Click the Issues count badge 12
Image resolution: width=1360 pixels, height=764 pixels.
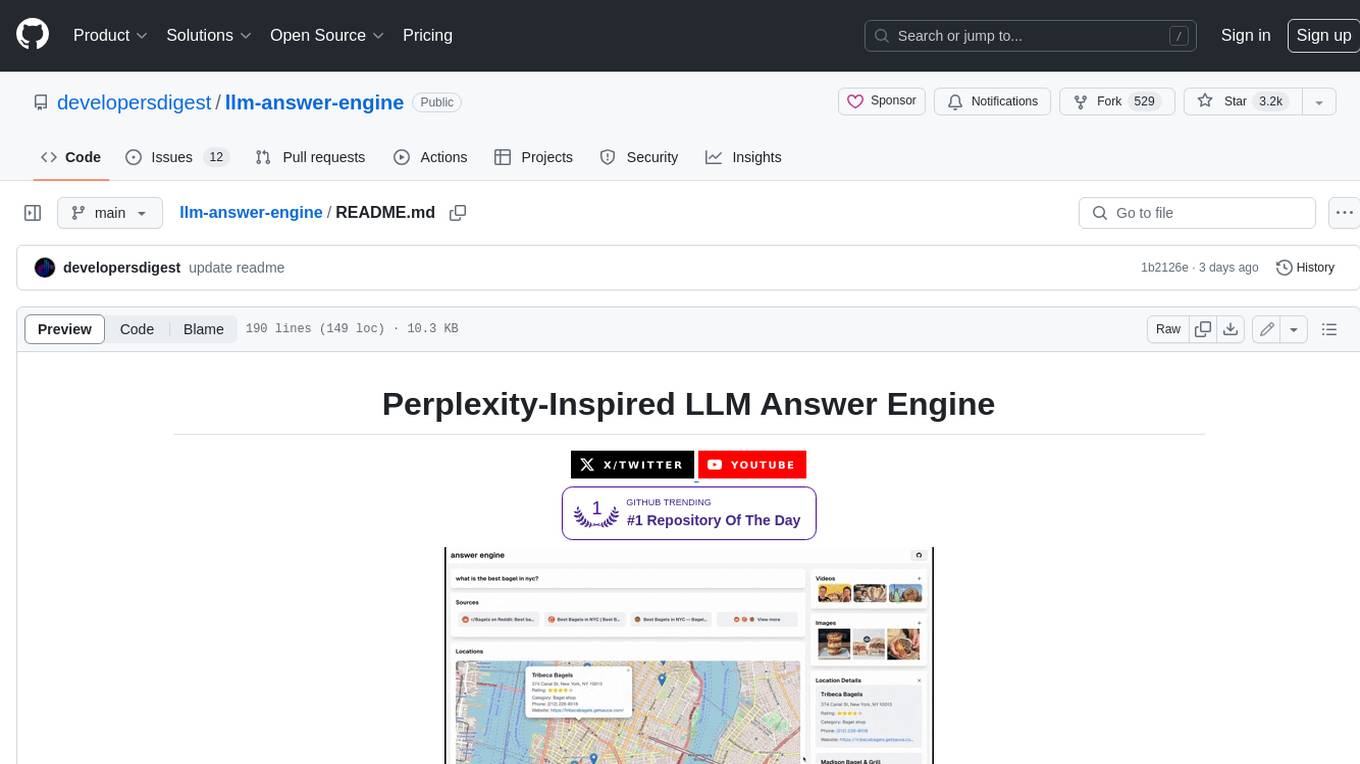[216, 157]
